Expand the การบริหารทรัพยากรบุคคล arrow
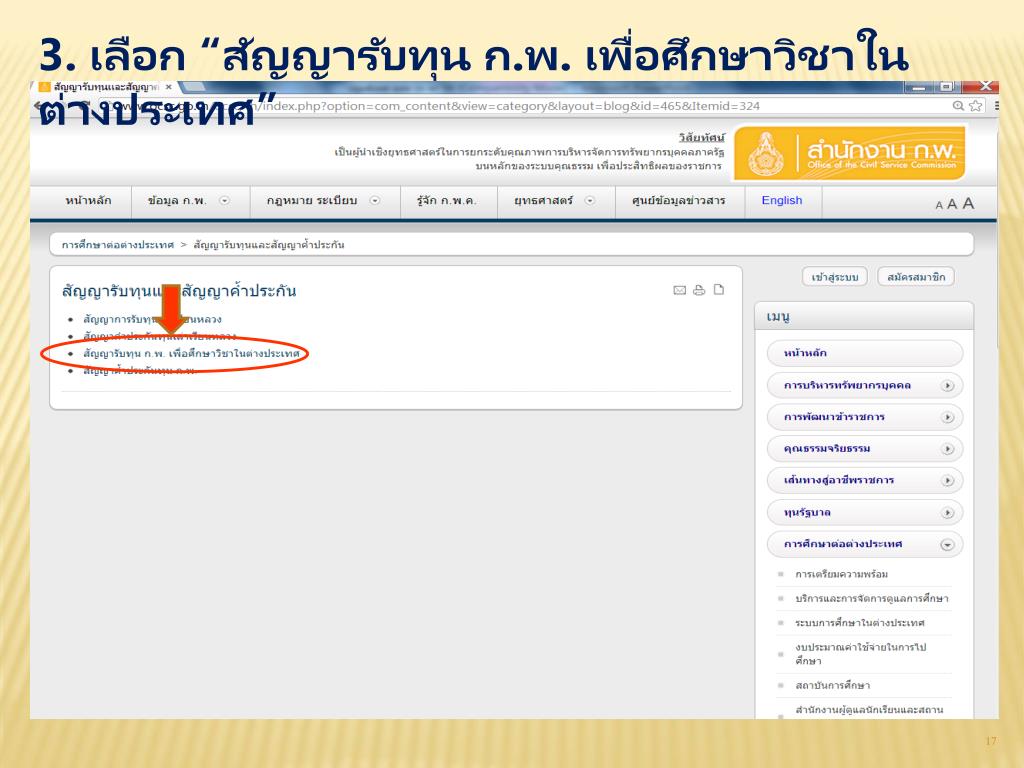The width and height of the screenshot is (1024, 768). click(x=947, y=386)
